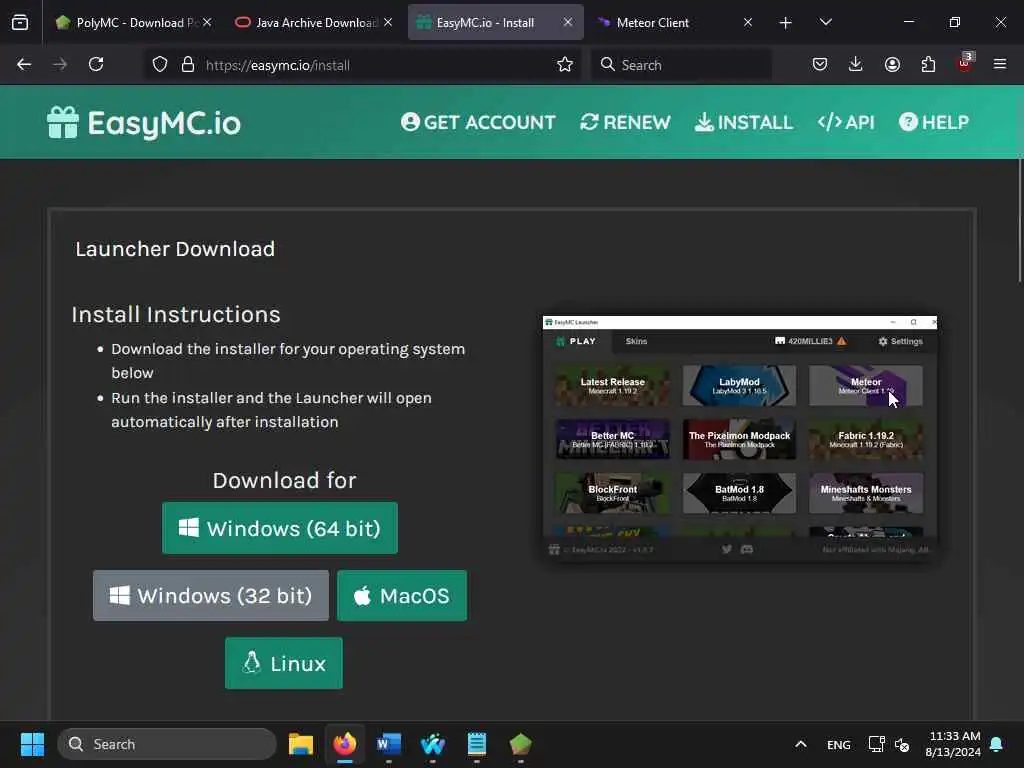Screen dimensions: 1024x768
Task: Click the EasyMC launcher preview image
Action: click(740, 438)
